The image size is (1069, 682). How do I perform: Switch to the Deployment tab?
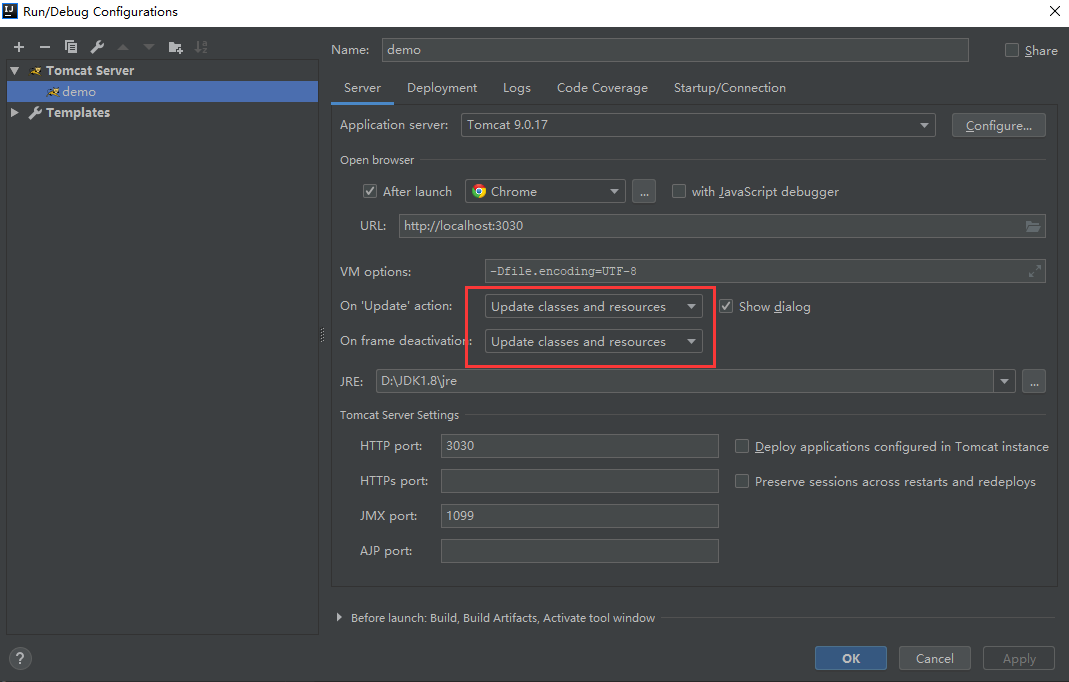(442, 88)
